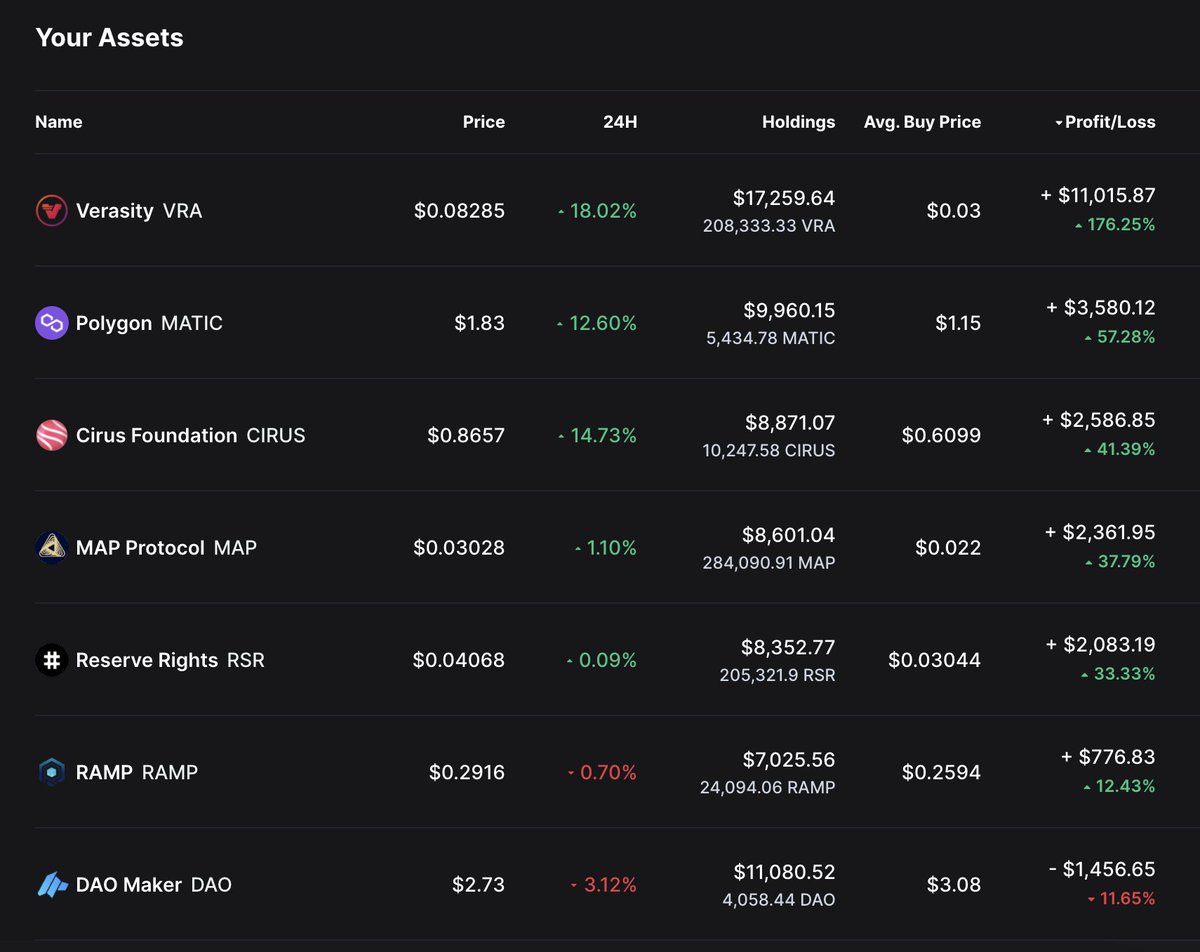Sort the table by Price column

click(x=483, y=122)
